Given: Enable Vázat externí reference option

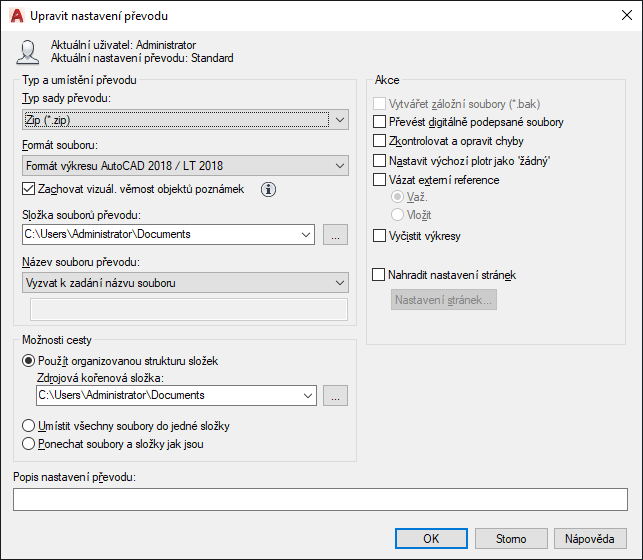Looking at the screenshot, I should (379, 180).
